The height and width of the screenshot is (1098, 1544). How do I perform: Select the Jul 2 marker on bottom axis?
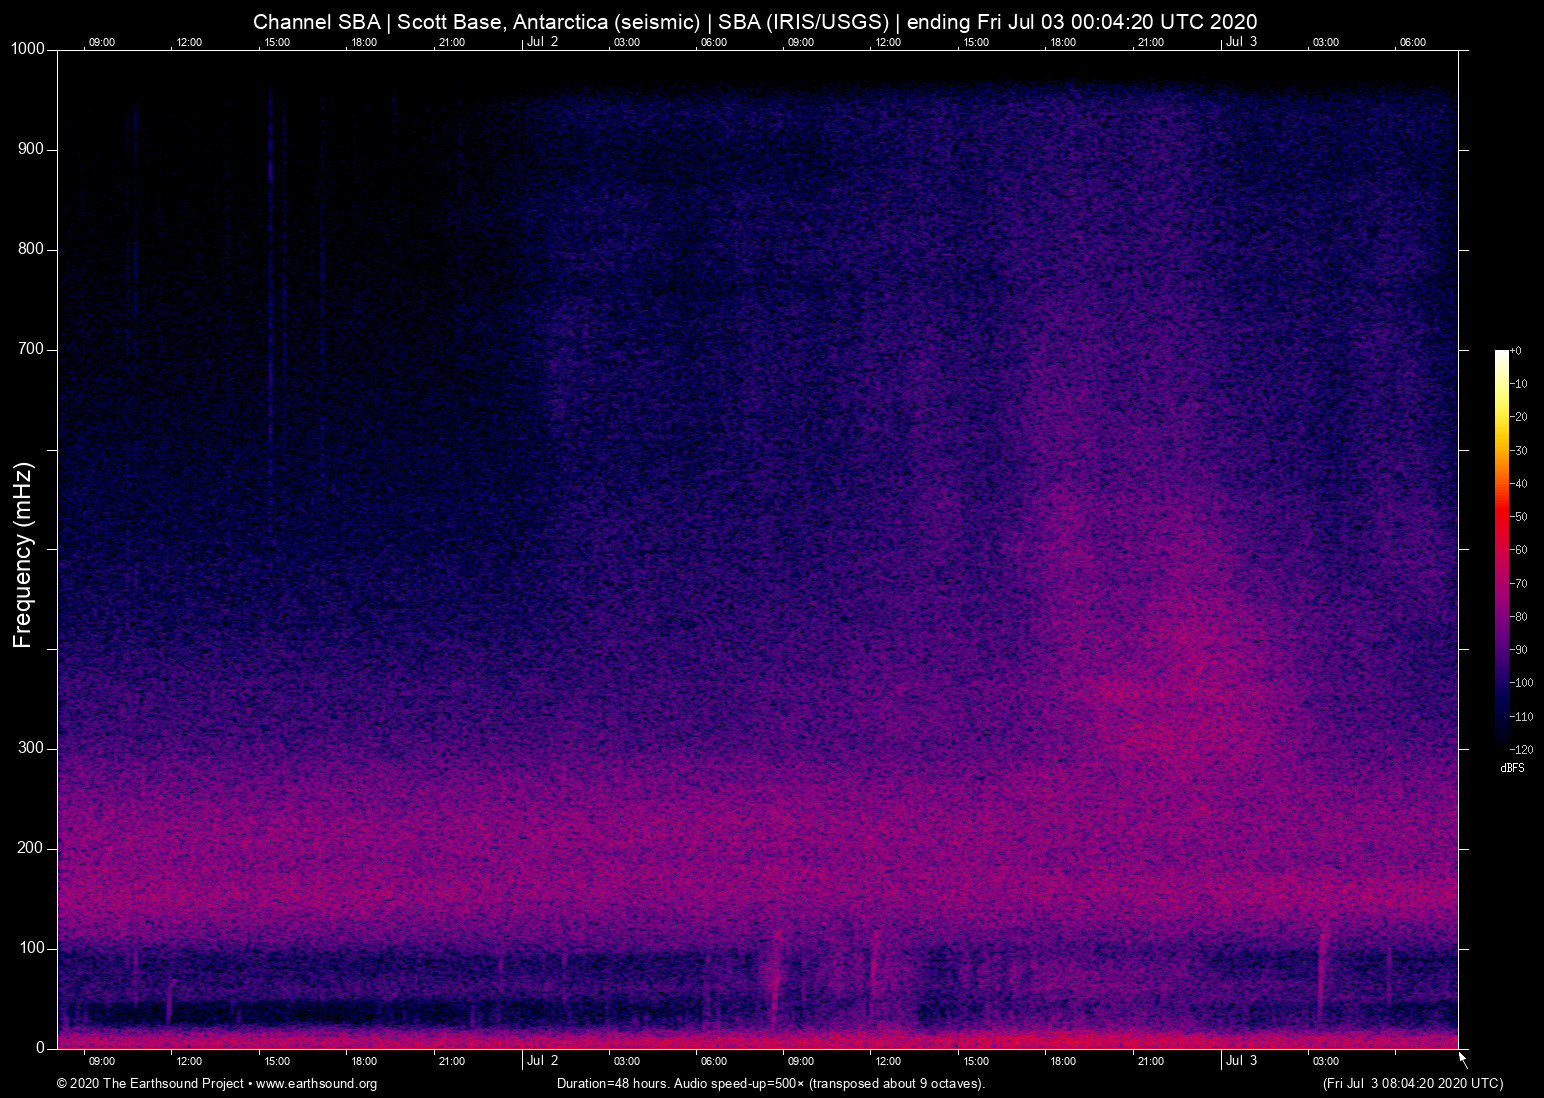point(541,1060)
